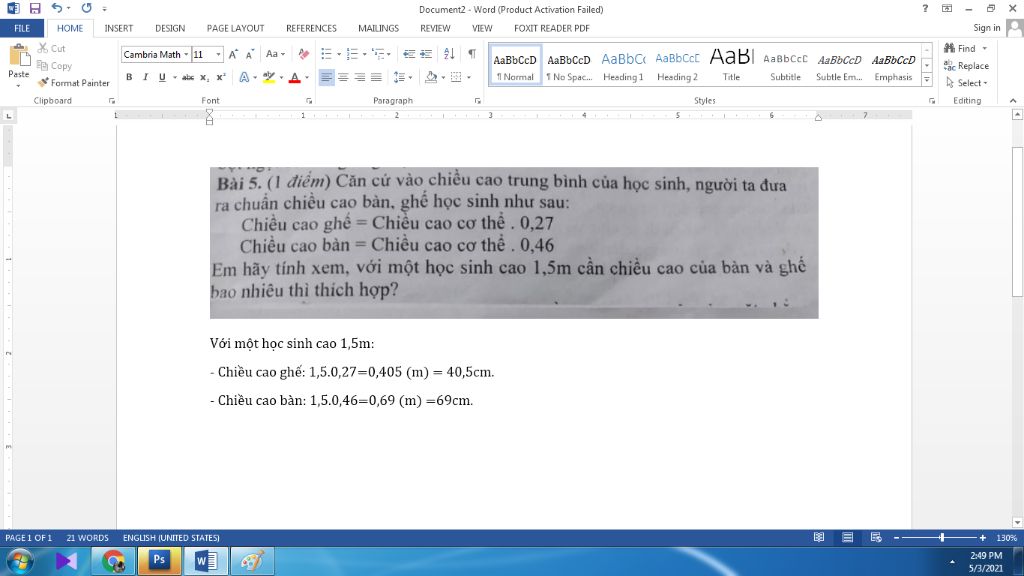Open the FILE menu
The height and width of the screenshot is (576, 1024).
tap(22, 28)
